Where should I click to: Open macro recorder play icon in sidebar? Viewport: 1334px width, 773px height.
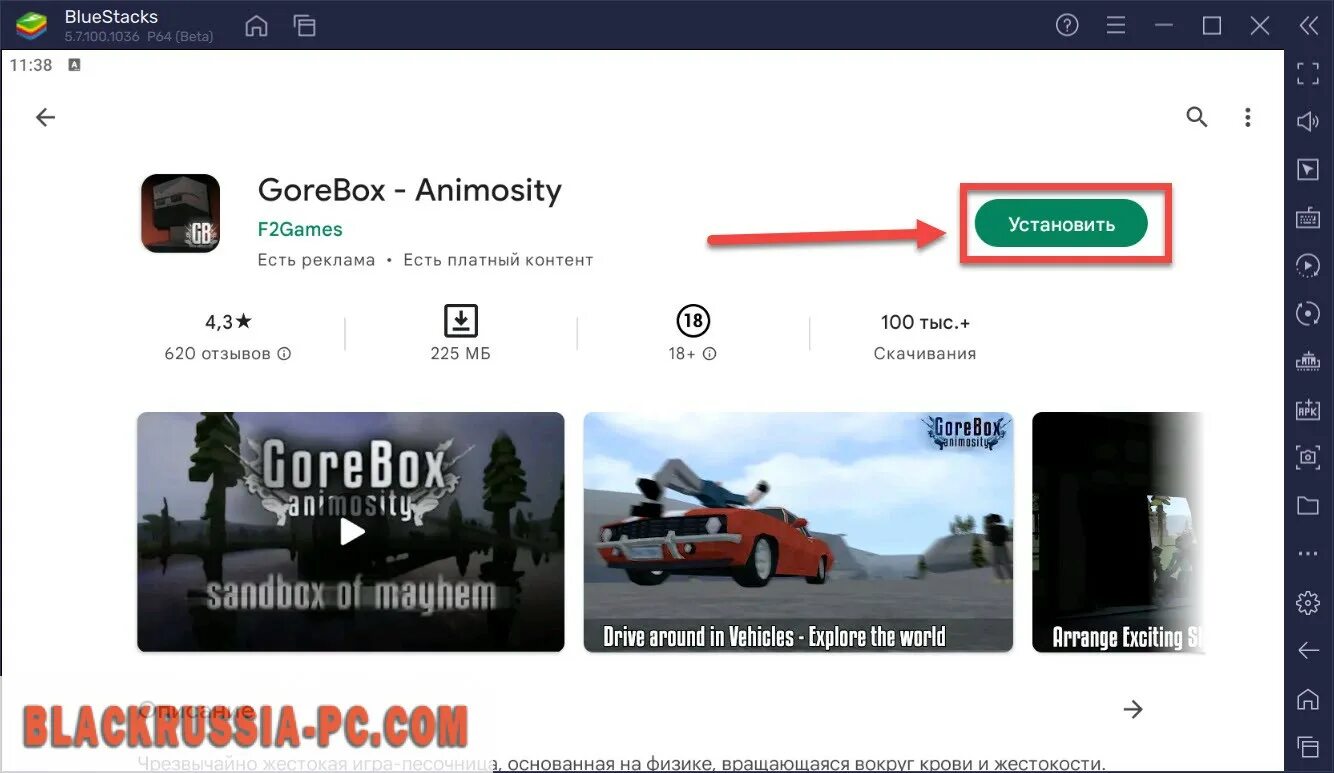point(1308,265)
